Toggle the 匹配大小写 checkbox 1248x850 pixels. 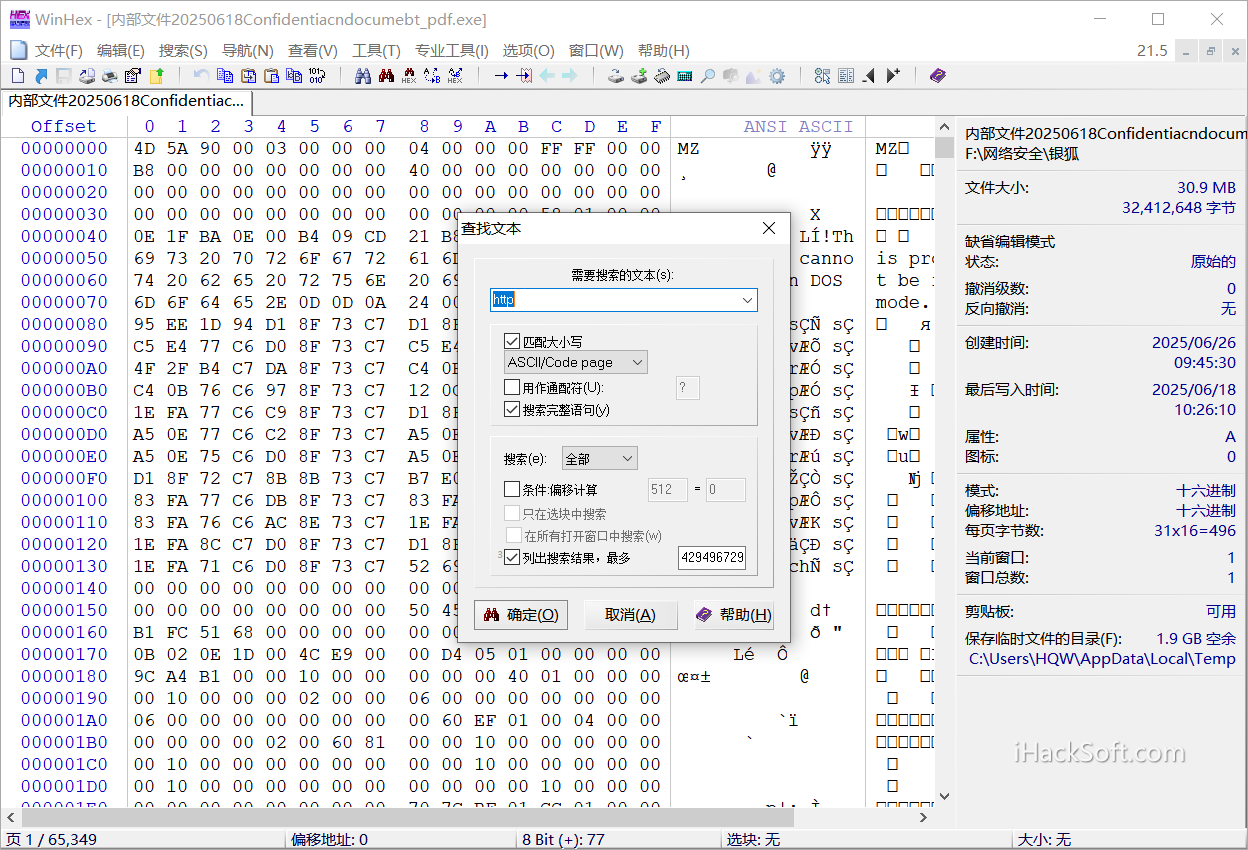click(512, 342)
